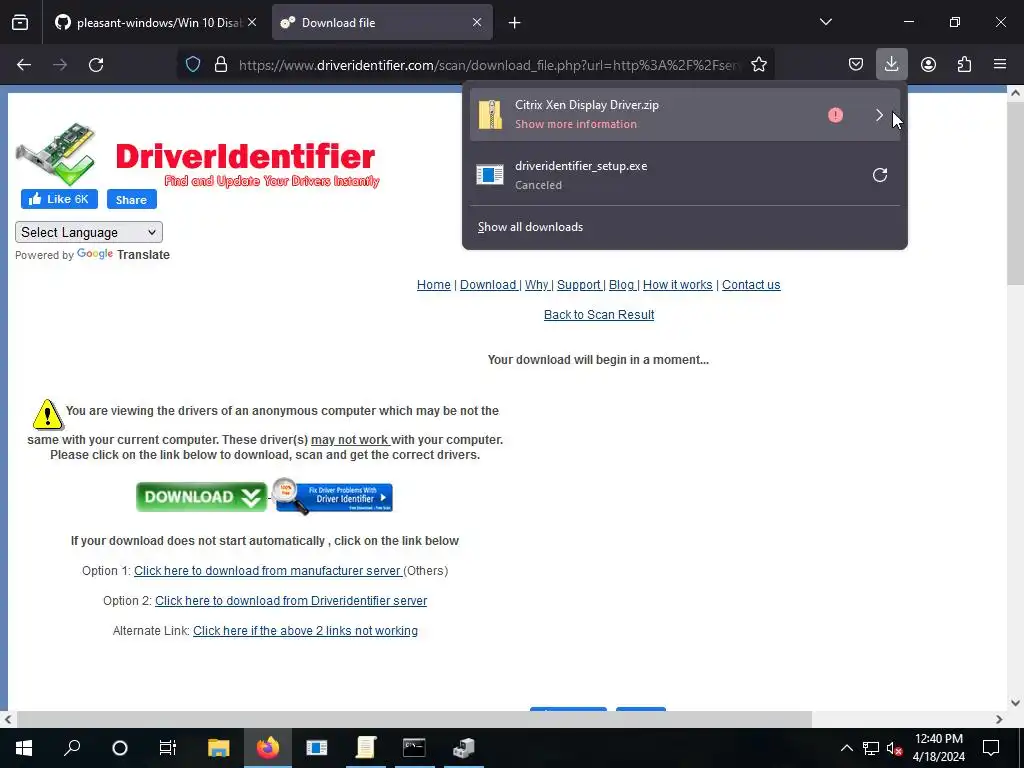Screen dimensions: 1024x768
Task: Open muted volume tray icon
Action: [x=894, y=748]
